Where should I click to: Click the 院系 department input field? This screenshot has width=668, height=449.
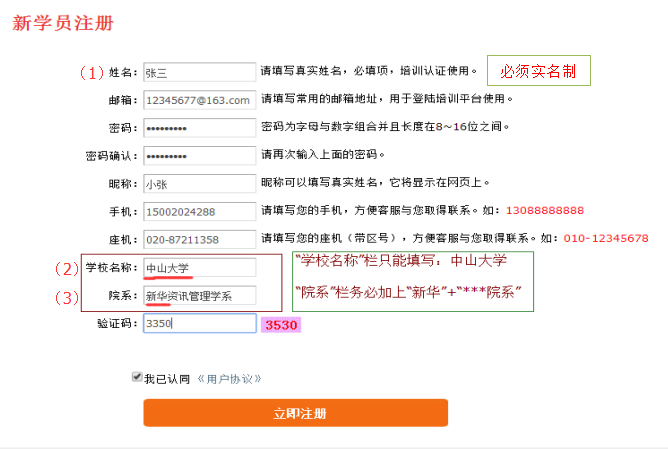(199, 296)
